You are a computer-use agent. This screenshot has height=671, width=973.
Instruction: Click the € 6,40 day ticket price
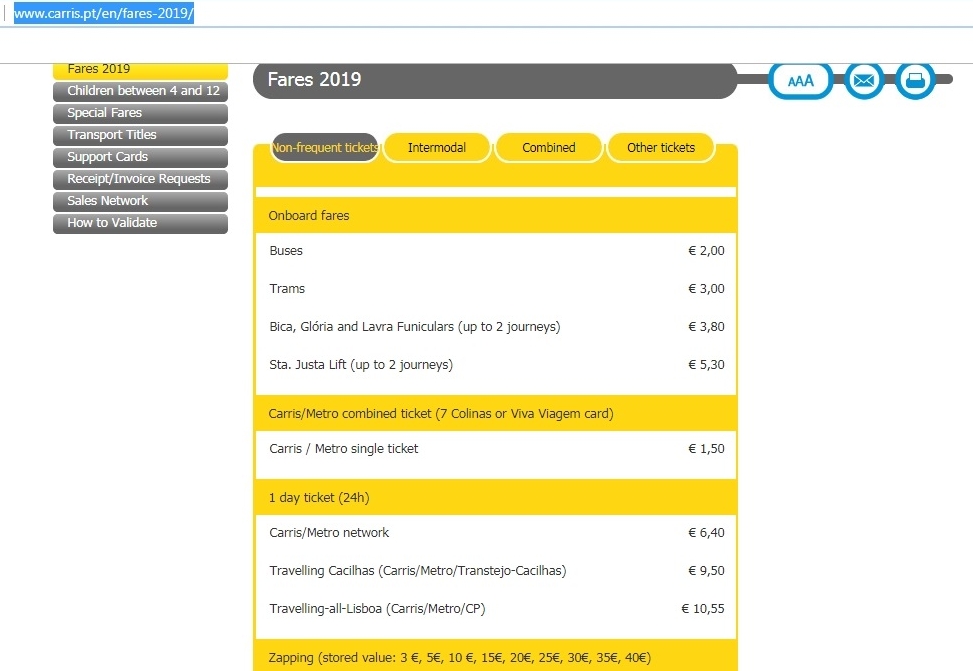coord(706,533)
